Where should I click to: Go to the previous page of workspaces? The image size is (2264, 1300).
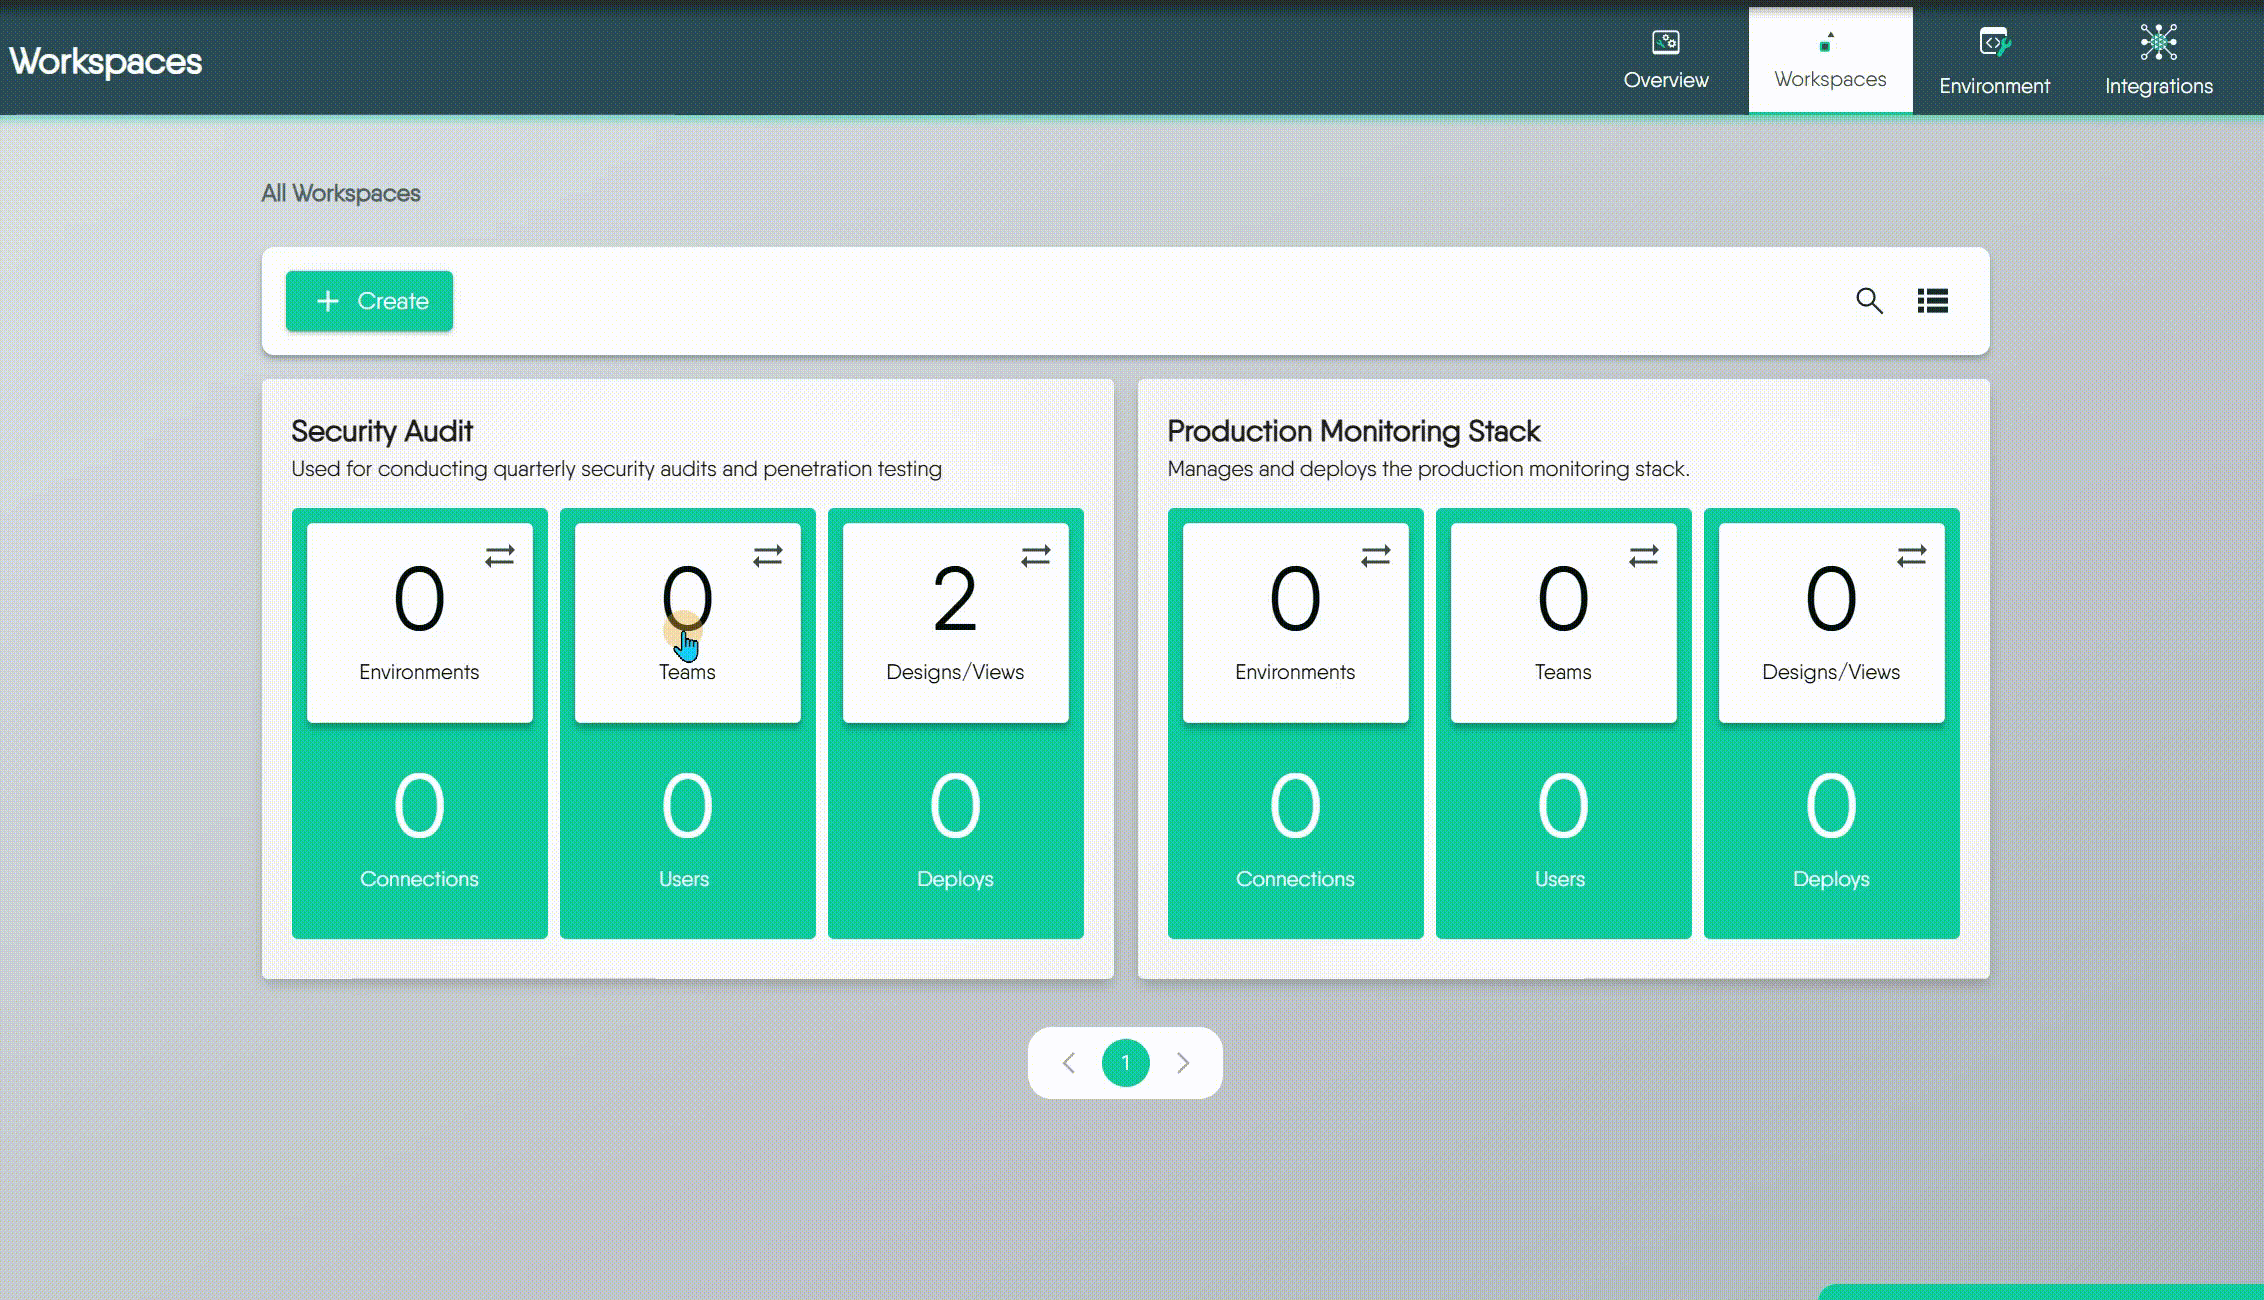coord(1068,1063)
